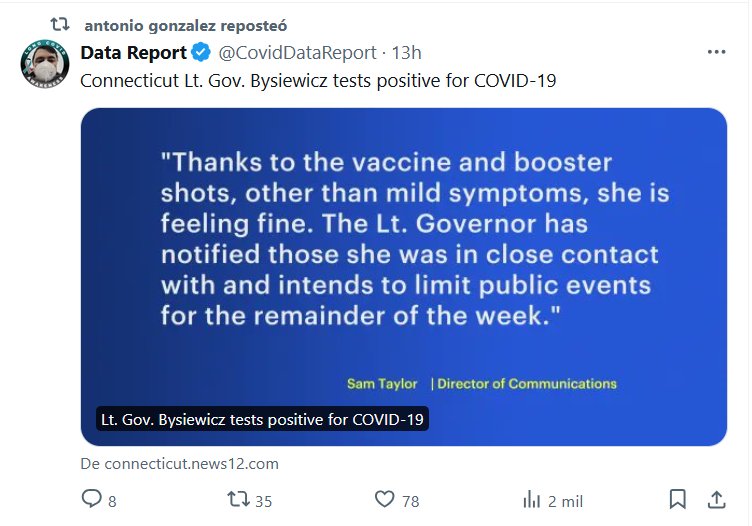
Task: Open the share tweet icon
Action: click(716, 498)
